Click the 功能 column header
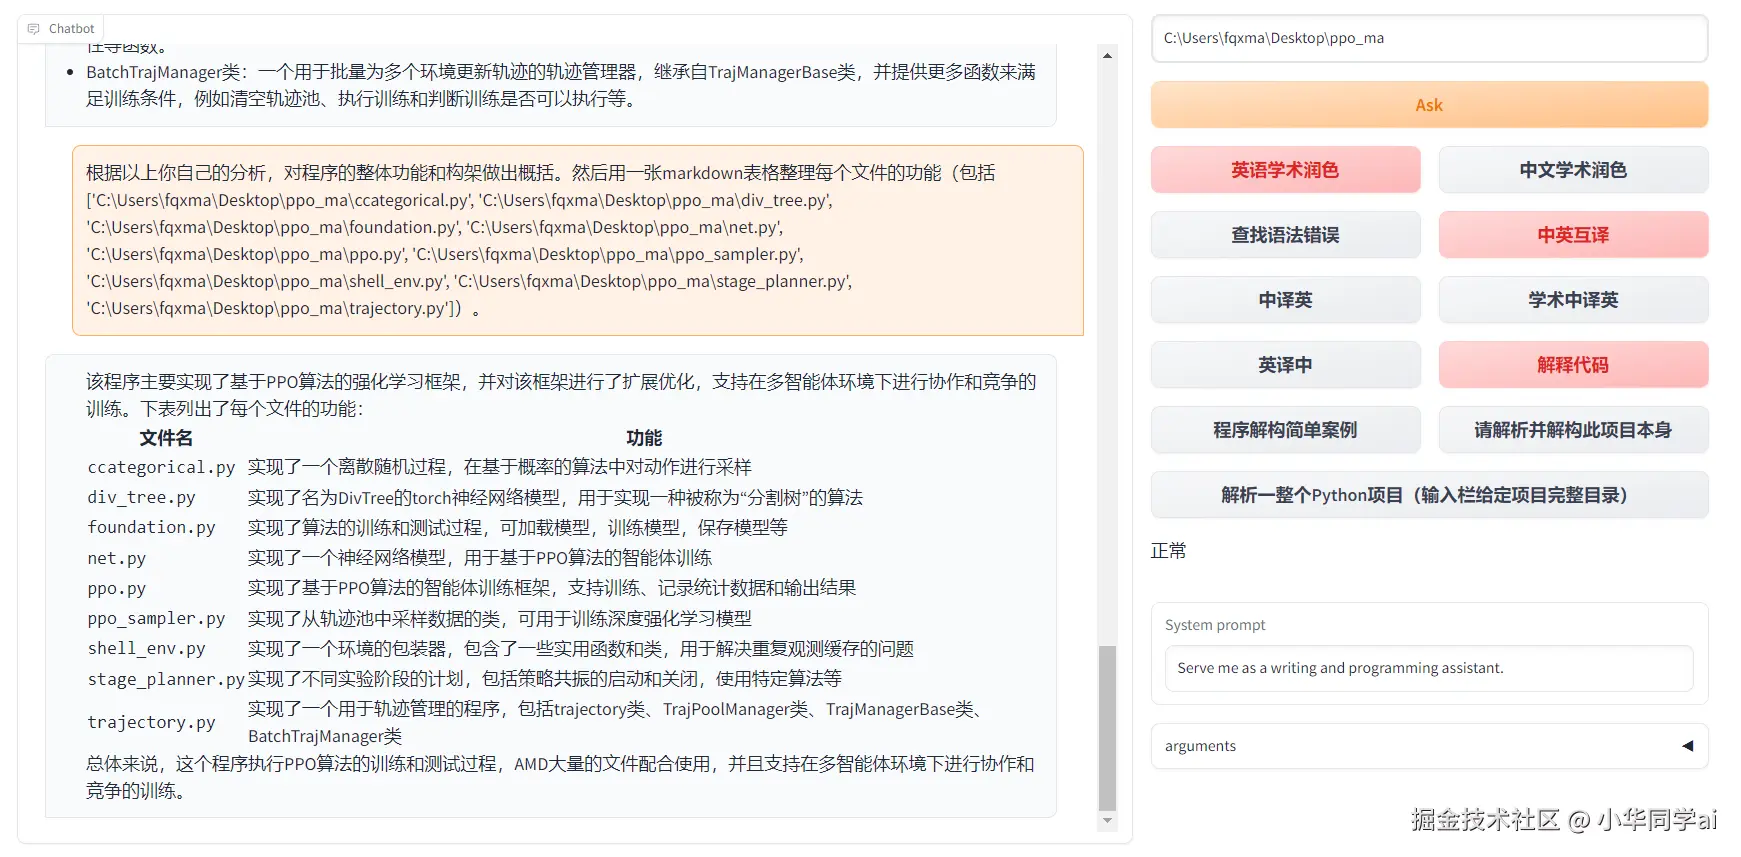Image resolution: width=1741 pixels, height=857 pixels. [x=644, y=438]
